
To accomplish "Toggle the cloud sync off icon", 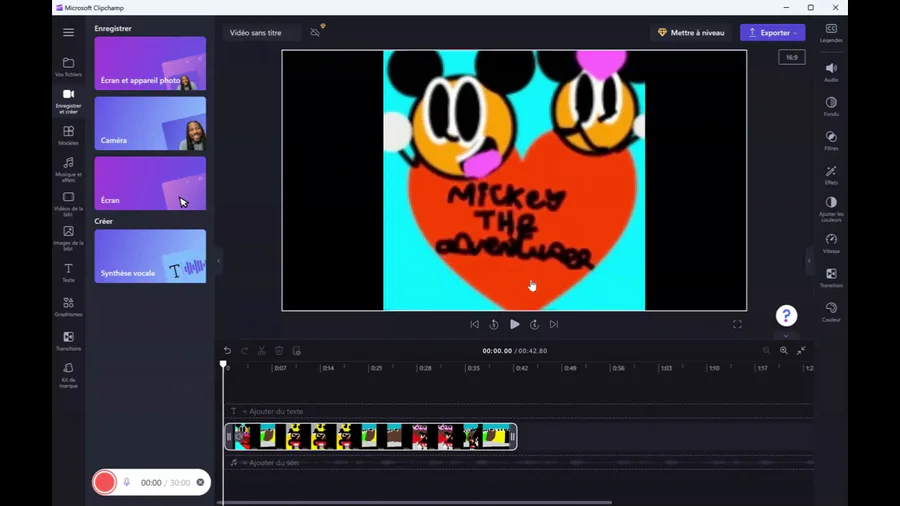I will click(316, 32).
